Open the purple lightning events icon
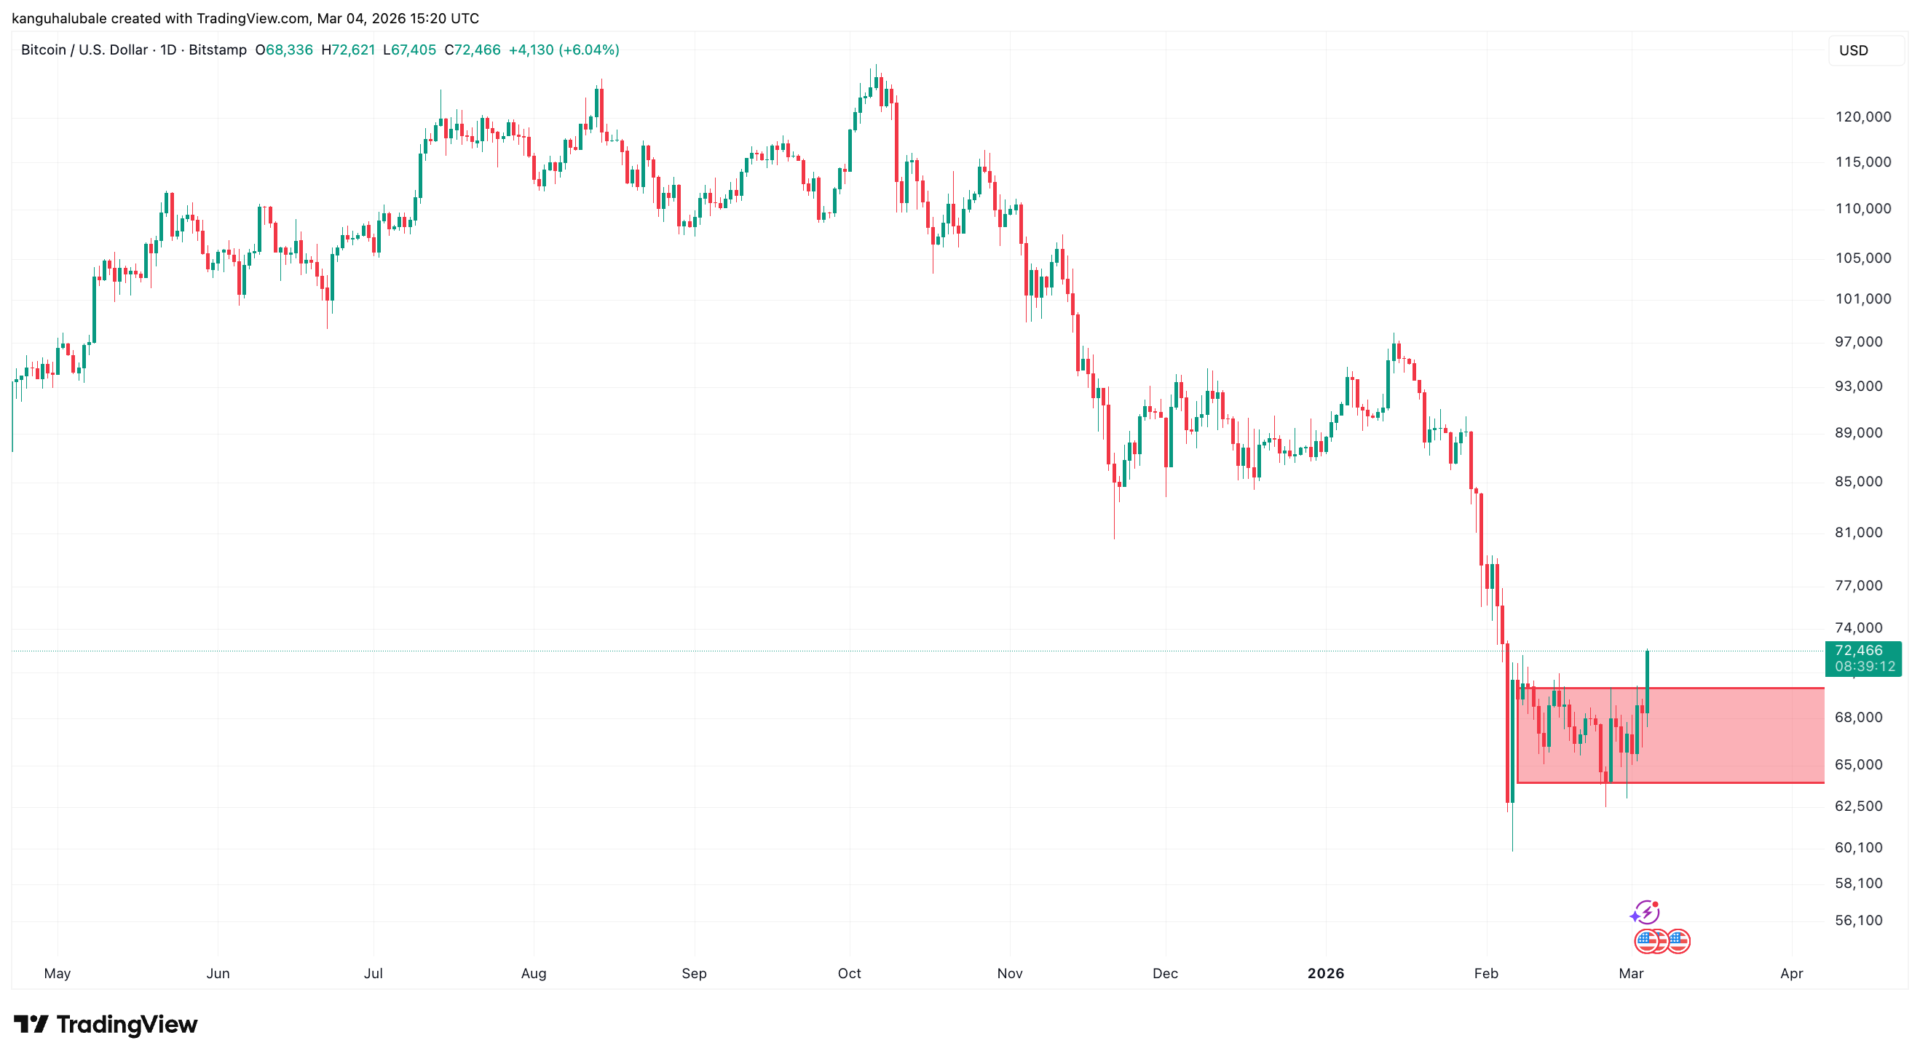The width and height of the screenshot is (1920, 1059). [1644, 912]
